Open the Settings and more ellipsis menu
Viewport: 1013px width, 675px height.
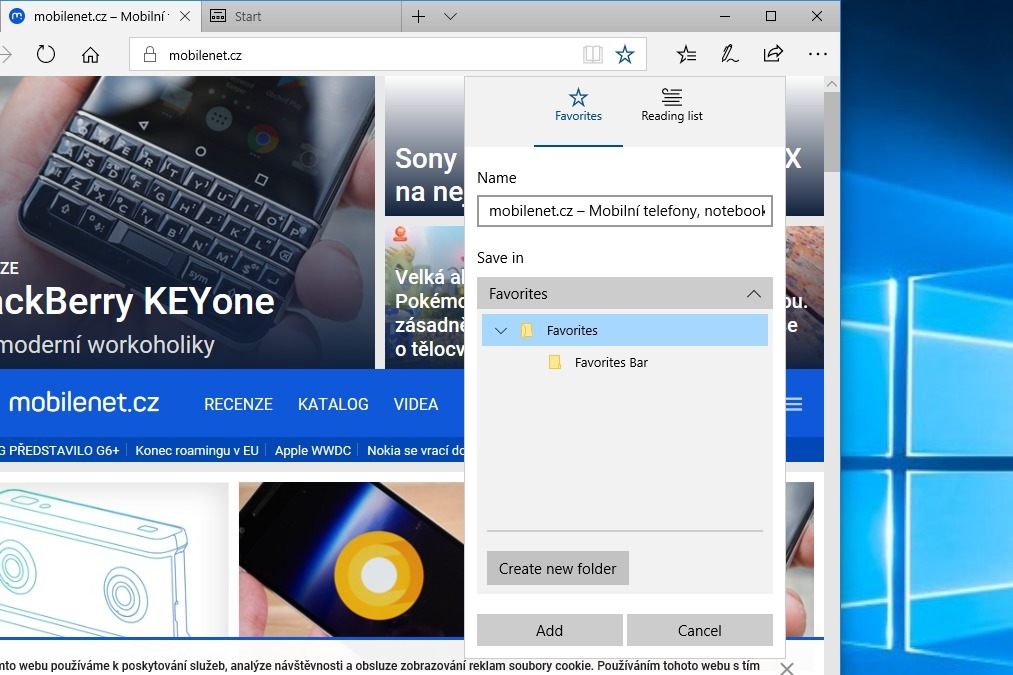click(x=818, y=54)
